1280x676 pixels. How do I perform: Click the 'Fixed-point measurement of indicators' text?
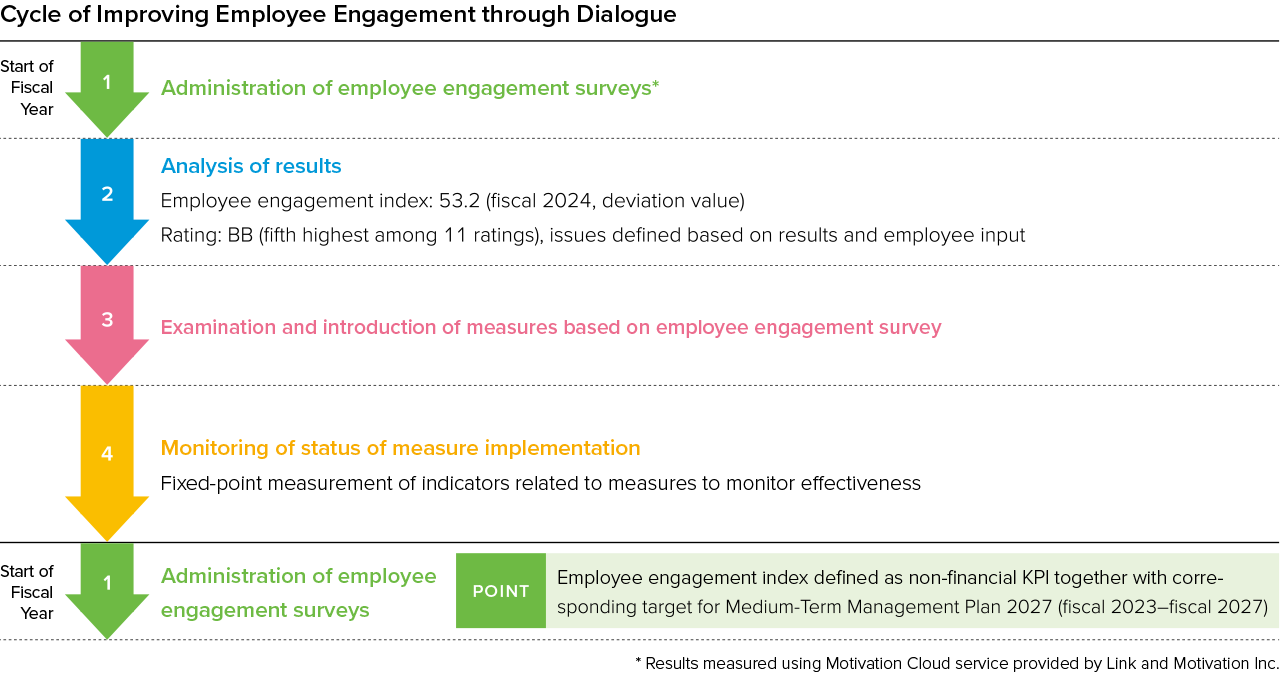tap(541, 483)
